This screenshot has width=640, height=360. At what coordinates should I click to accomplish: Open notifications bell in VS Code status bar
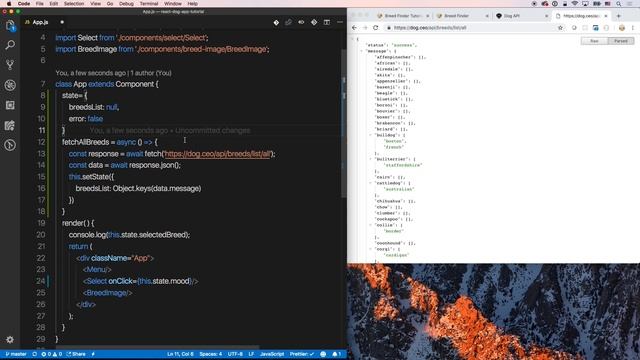(337, 354)
